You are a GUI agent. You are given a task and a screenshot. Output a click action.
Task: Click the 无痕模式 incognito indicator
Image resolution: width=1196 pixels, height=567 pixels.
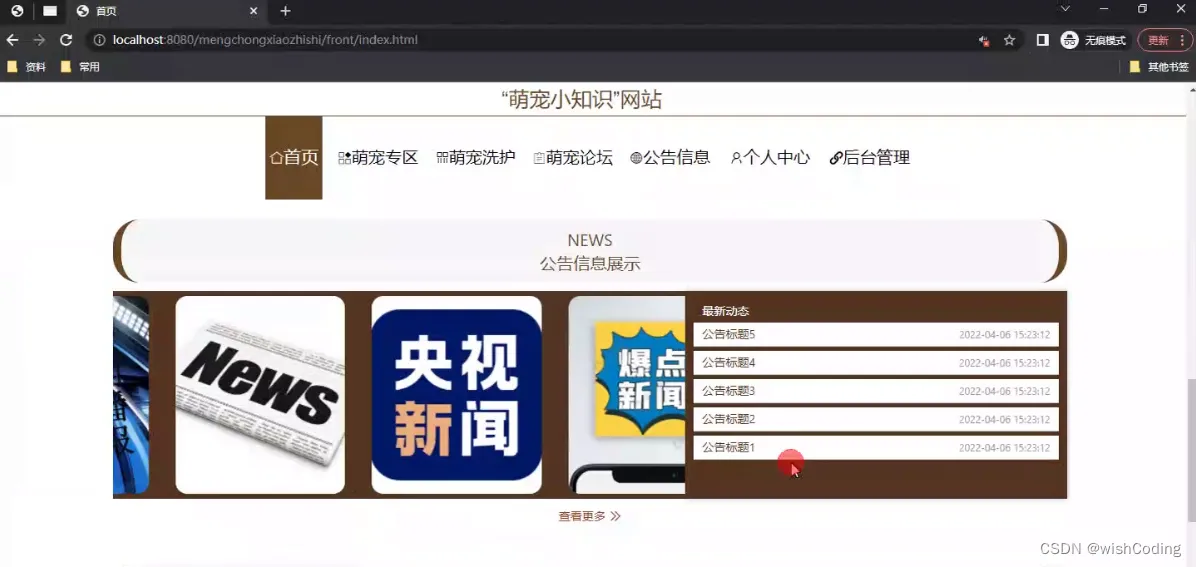1094,40
